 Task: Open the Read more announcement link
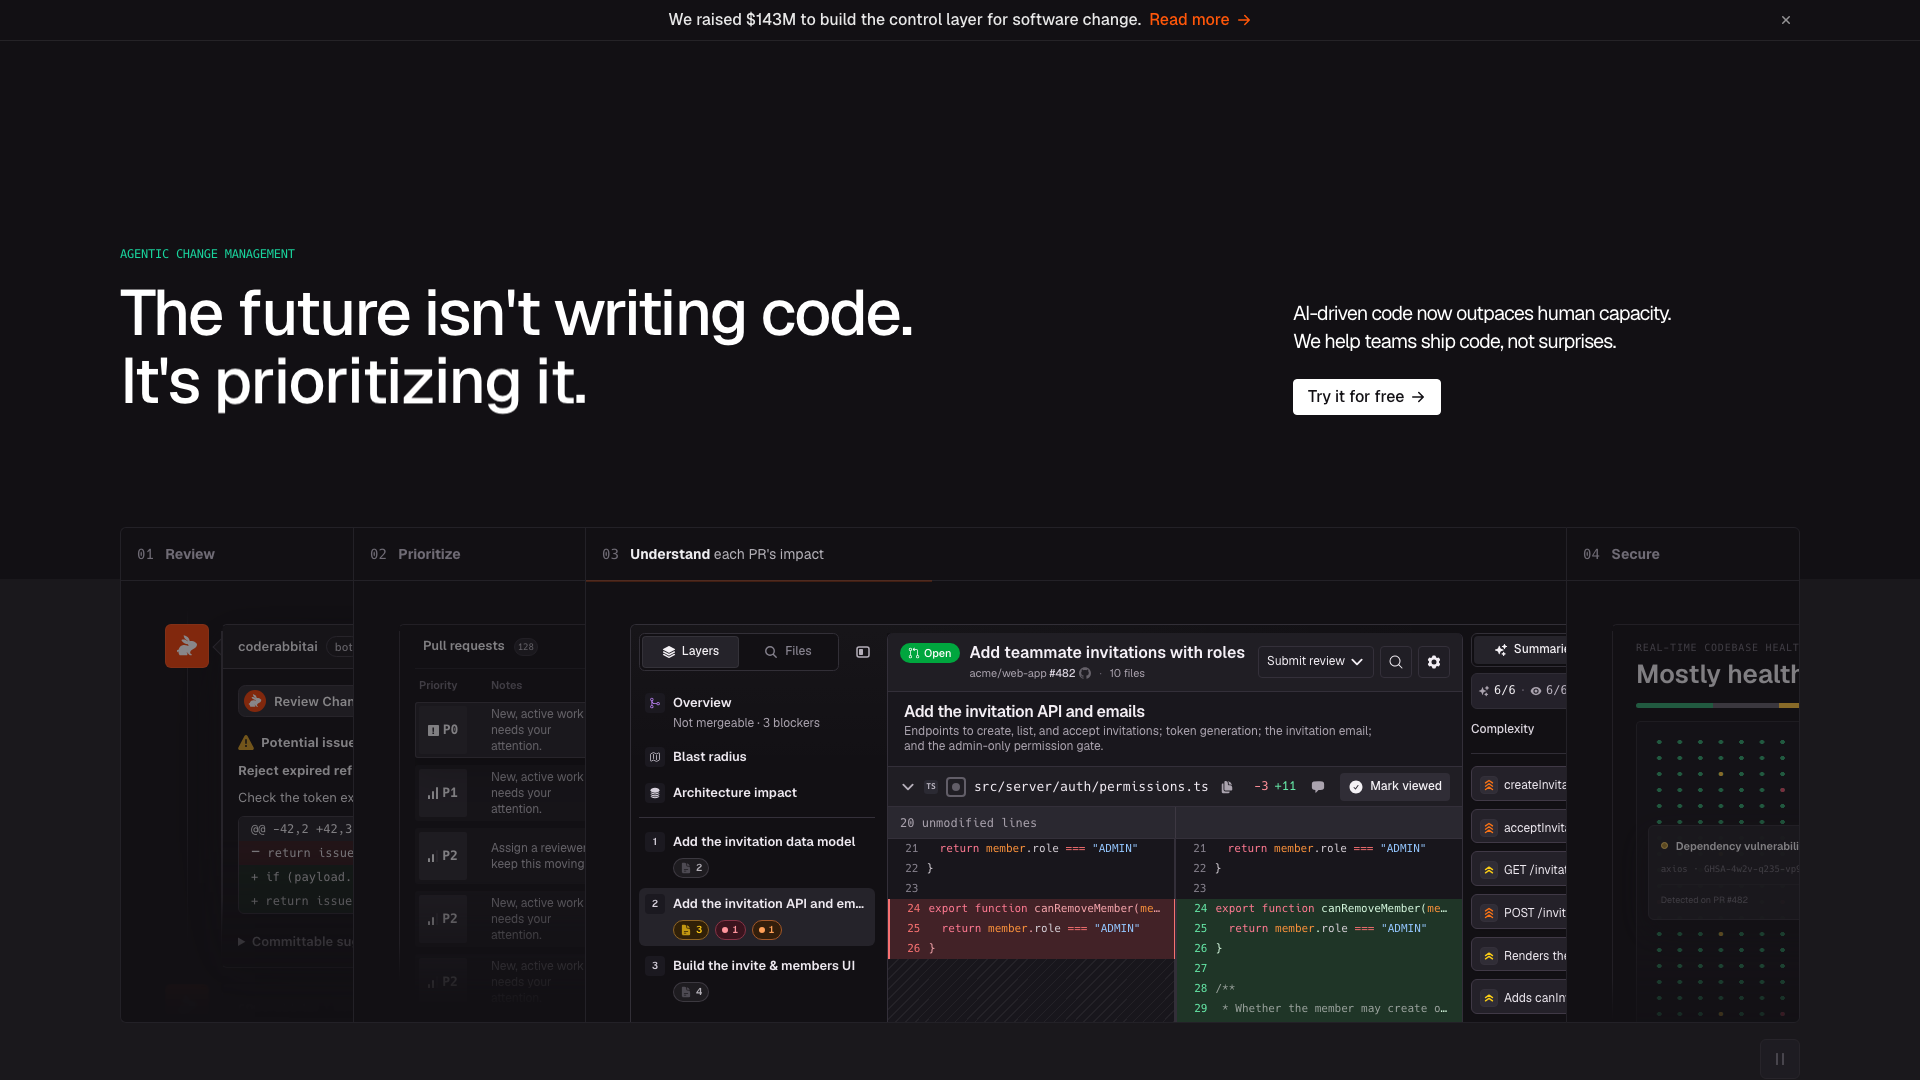1199,20
